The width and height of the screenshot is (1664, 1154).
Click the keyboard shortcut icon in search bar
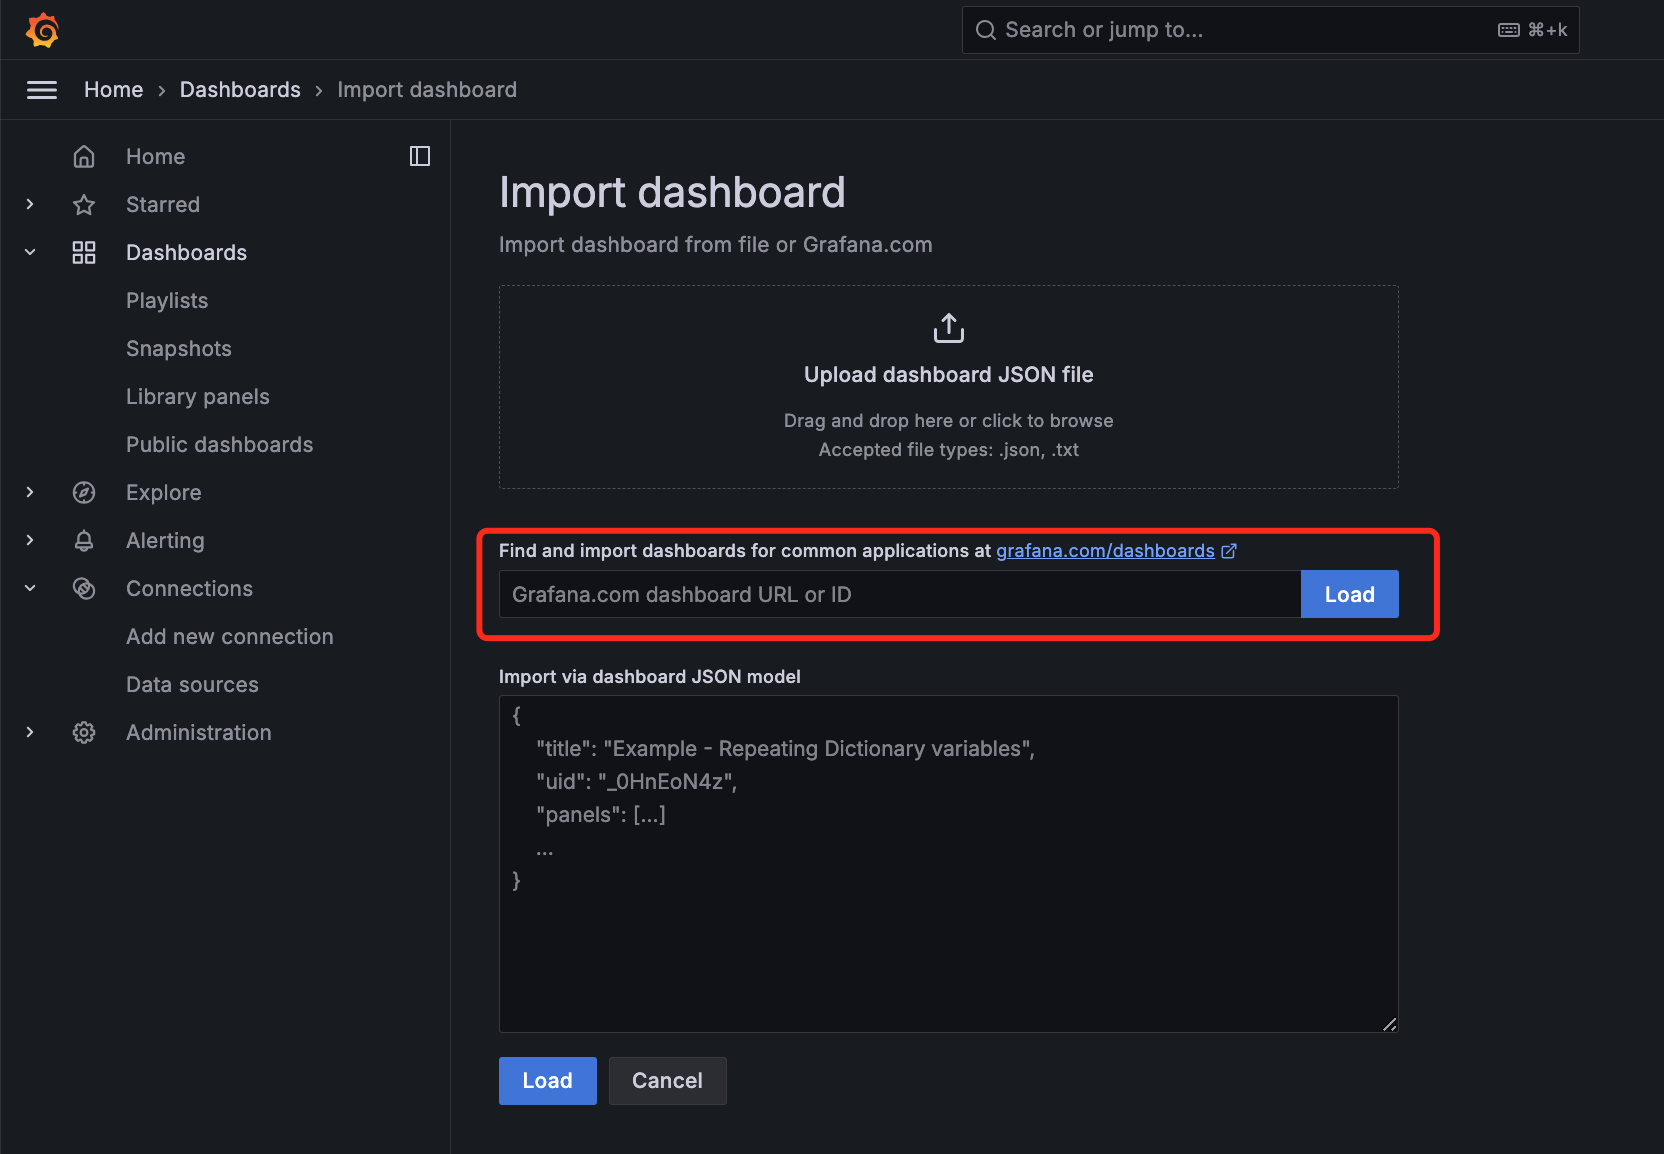tap(1509, 30)
